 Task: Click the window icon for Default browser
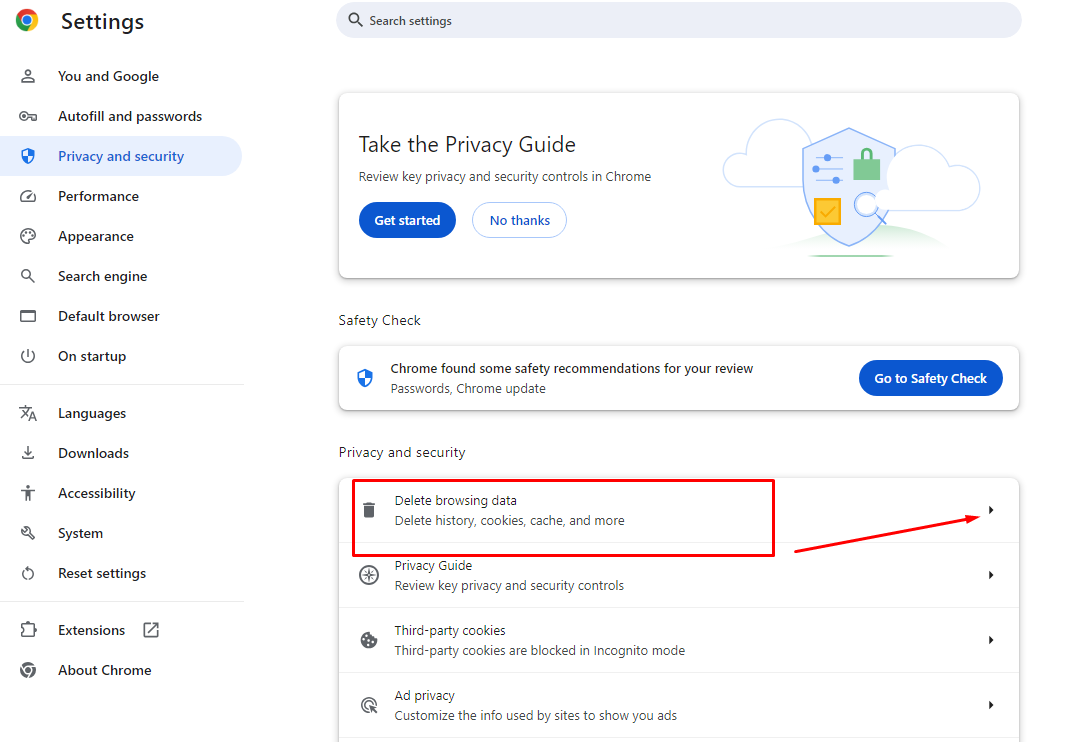28,316
